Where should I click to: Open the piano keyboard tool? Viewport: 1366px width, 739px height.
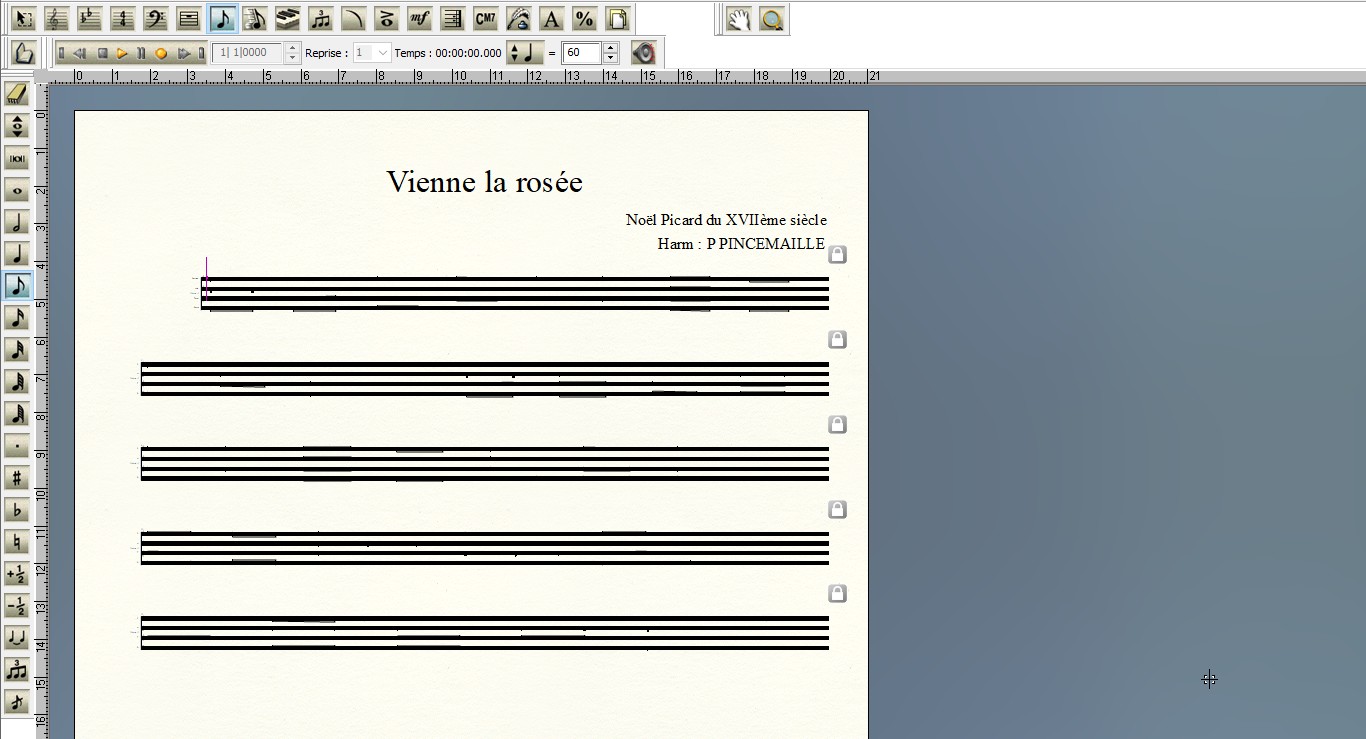(x=287, y=18)
